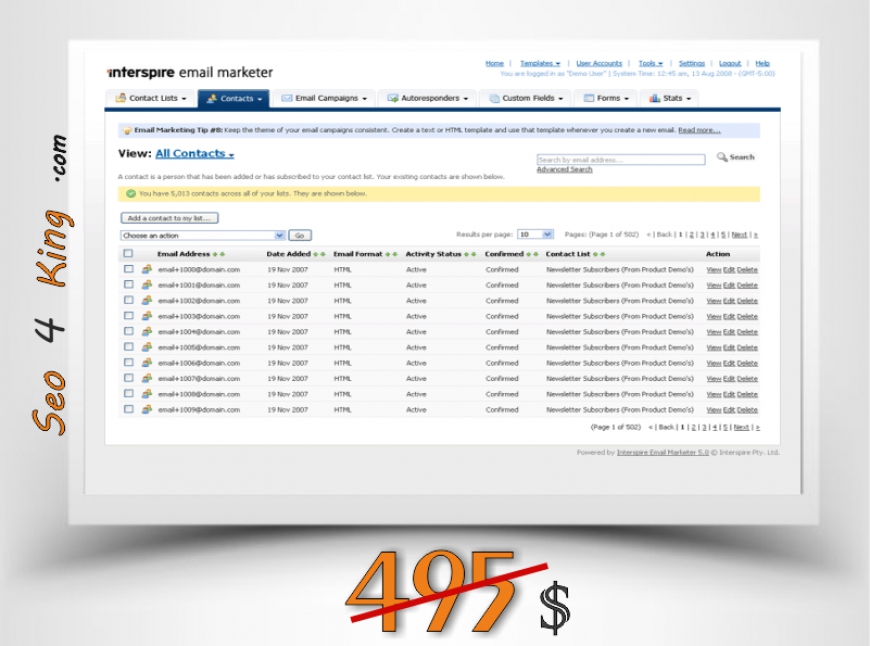Viewport: 870px width, 646px height.
Task: Expand the Templates menu
Action: point(540,63)
